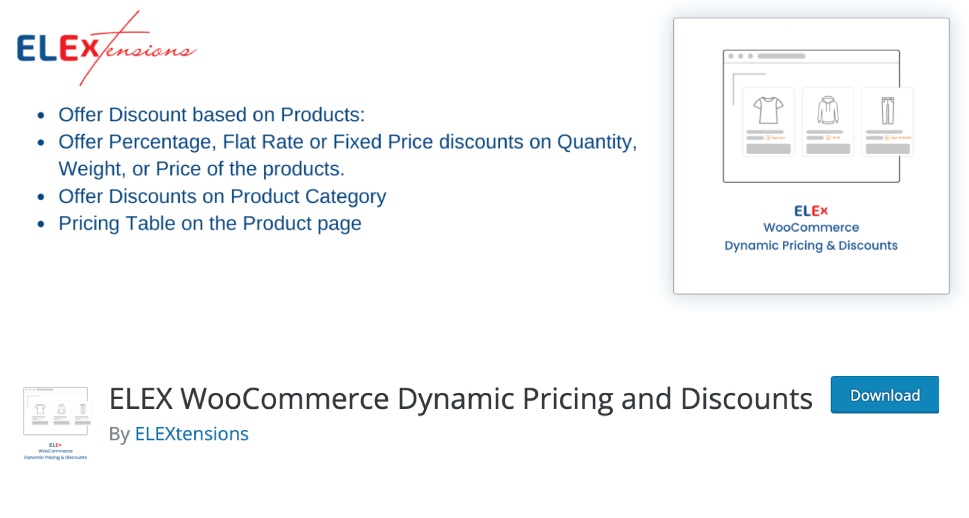Click the gray button under t-shirt product

768,149
